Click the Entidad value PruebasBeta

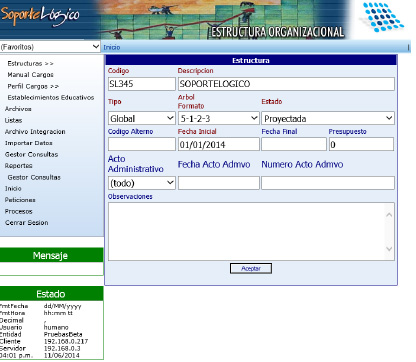click(63, 334)
